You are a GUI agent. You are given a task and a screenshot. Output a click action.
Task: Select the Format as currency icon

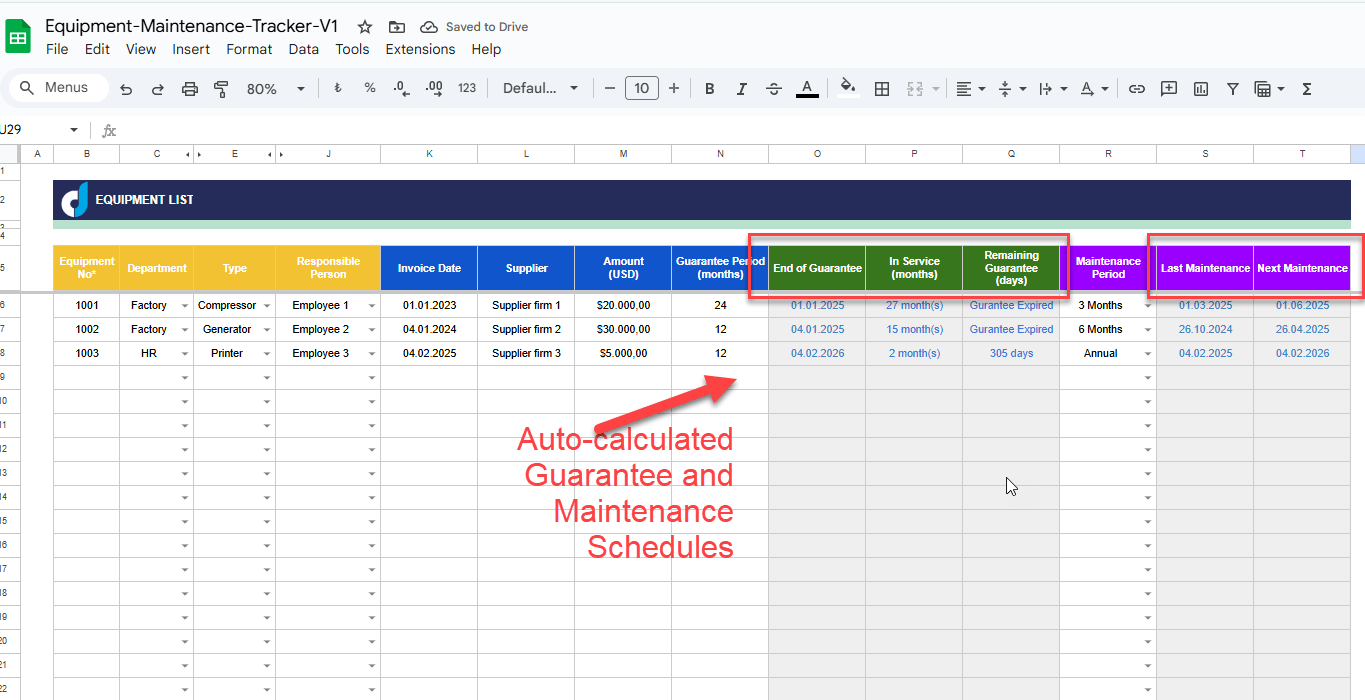point(337,88)
